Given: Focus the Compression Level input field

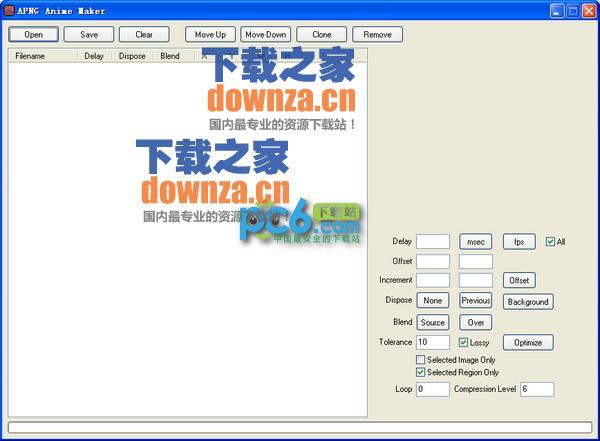Looking at the screenshot, I should pos(537,389).
